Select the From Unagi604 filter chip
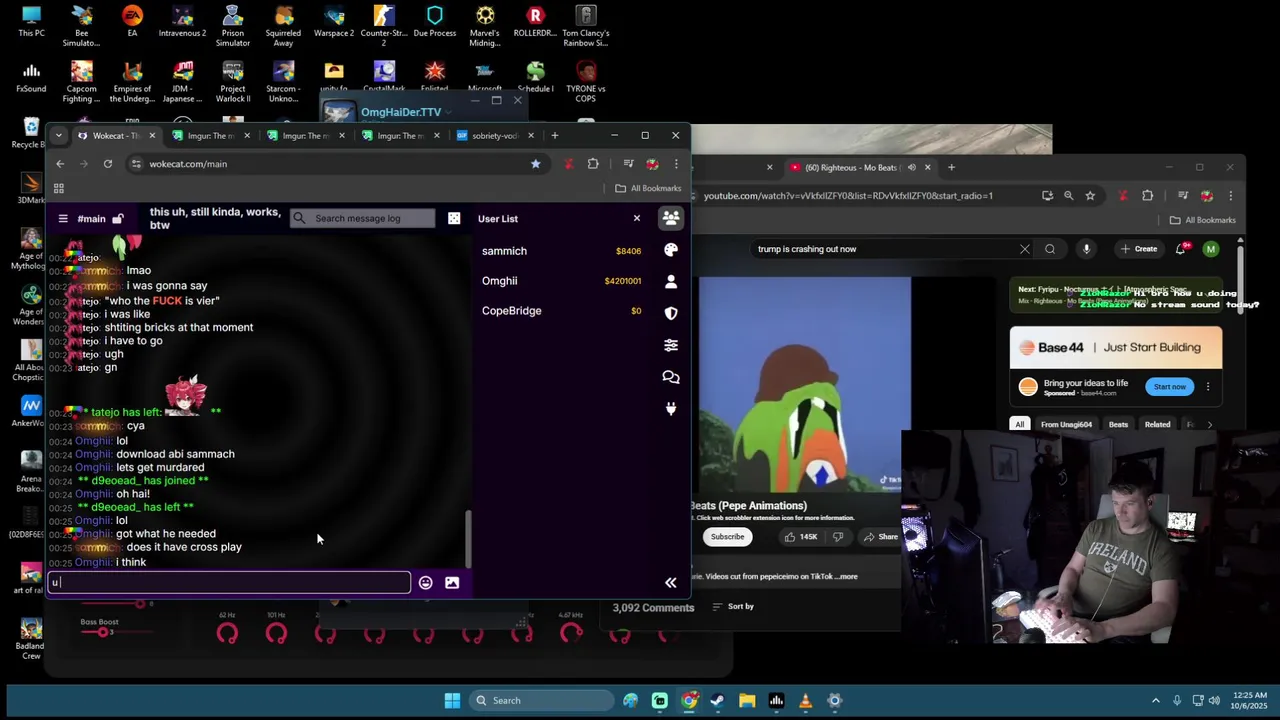Viewport: 1280px width, 720px height. pyautogui.click(x=1066, y=424)
